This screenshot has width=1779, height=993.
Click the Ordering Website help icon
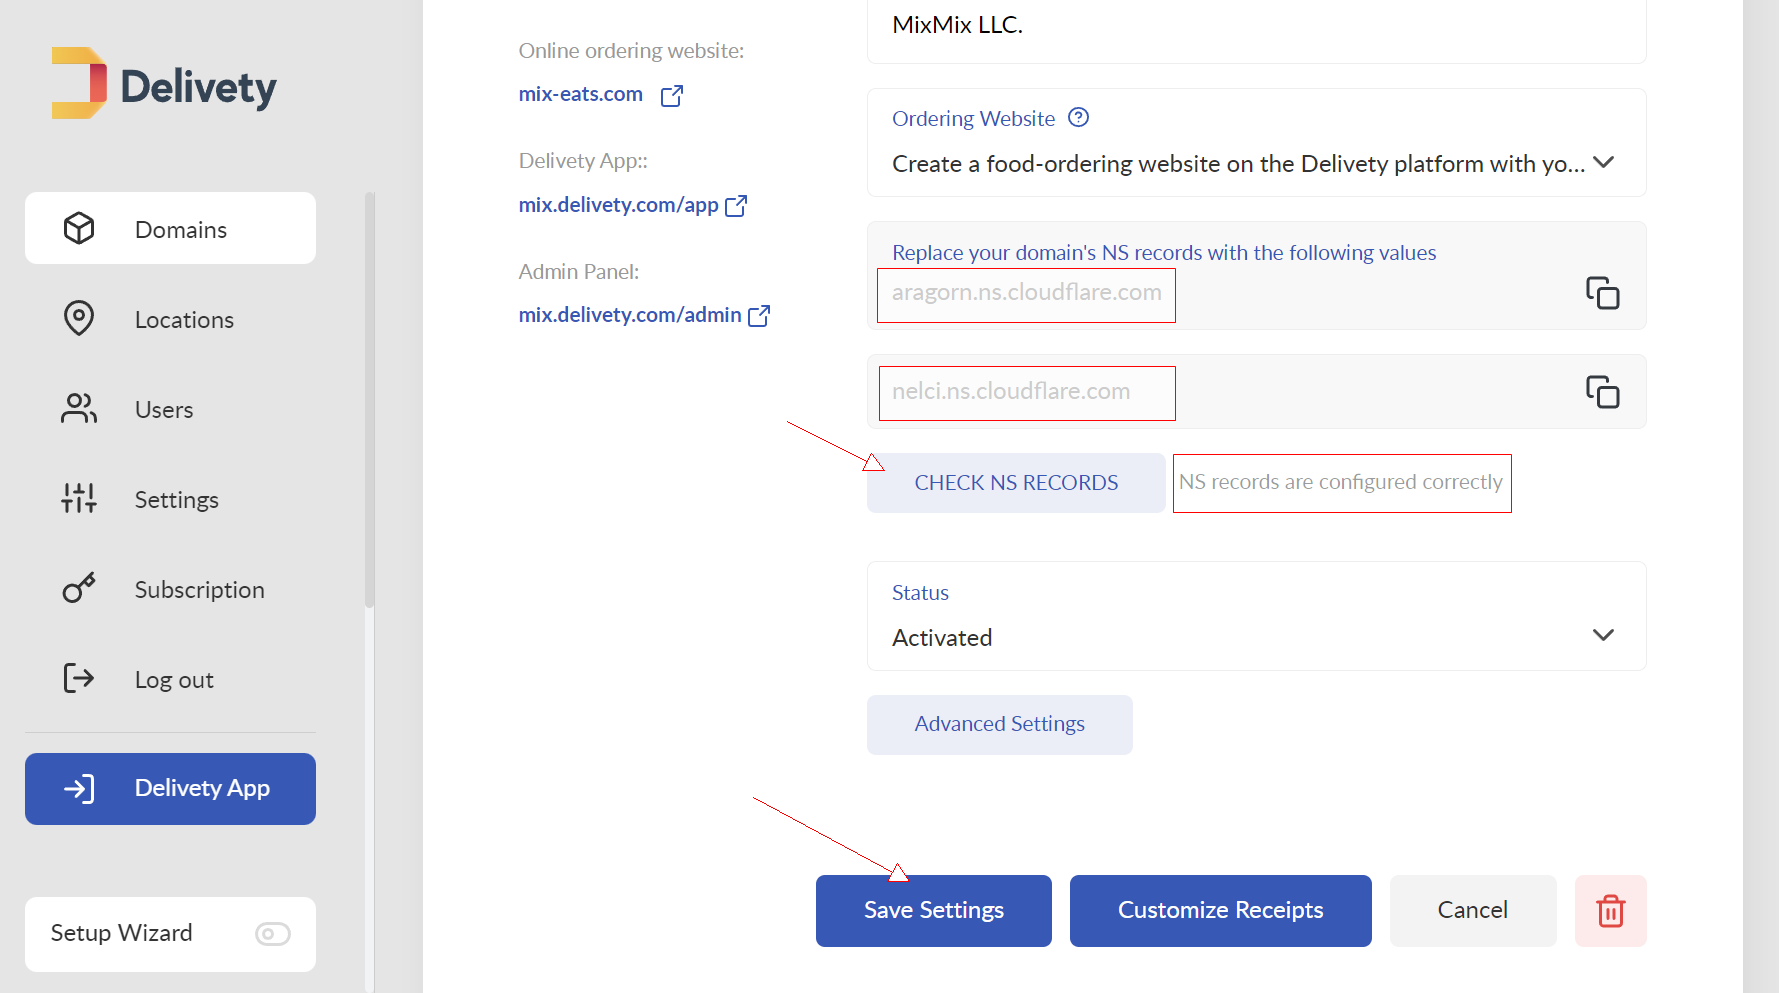1078,117
